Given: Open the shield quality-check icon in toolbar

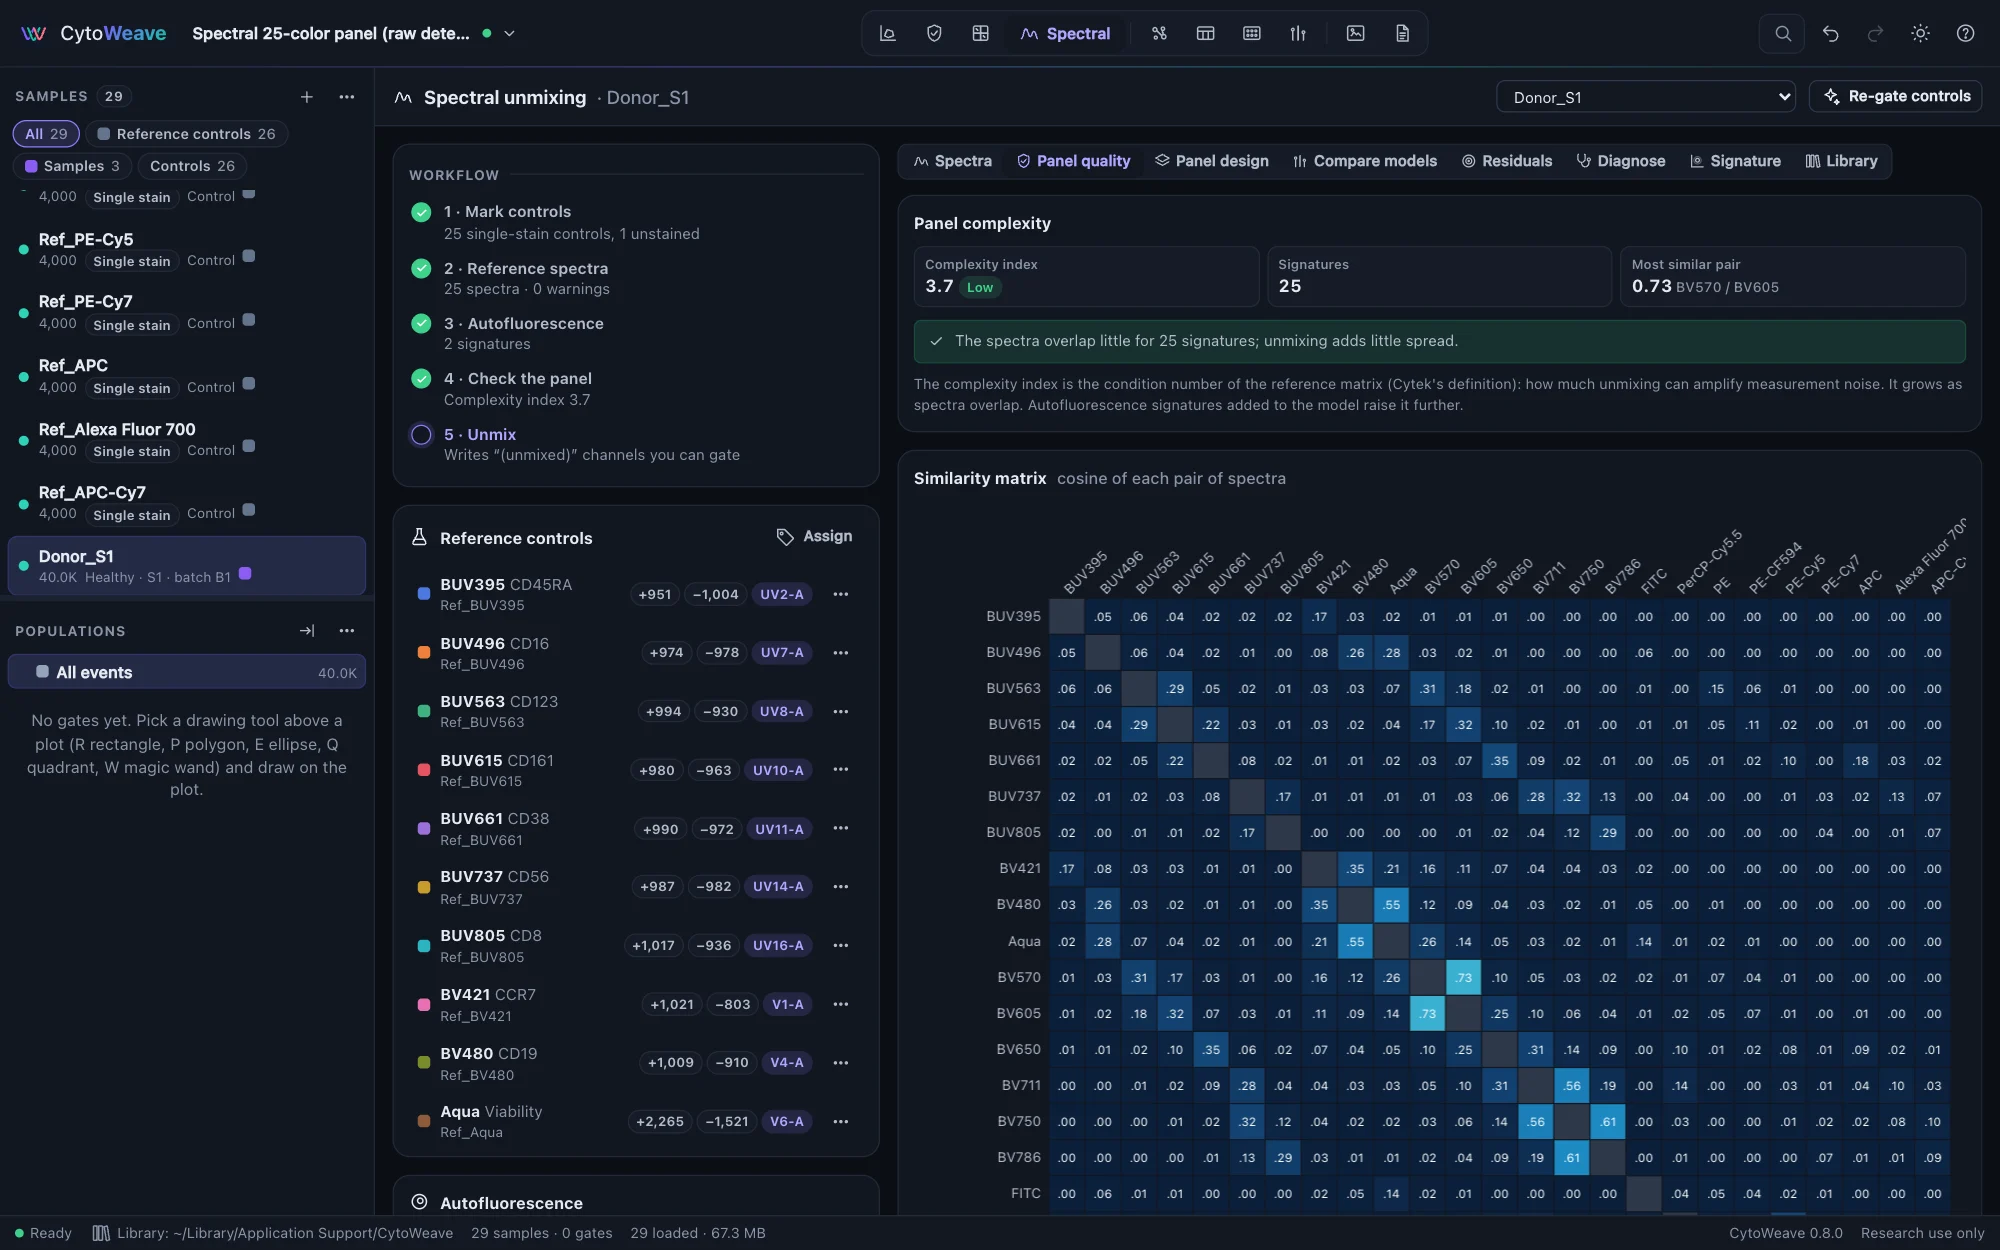Looking at the screenshot, I should [934, 33].
